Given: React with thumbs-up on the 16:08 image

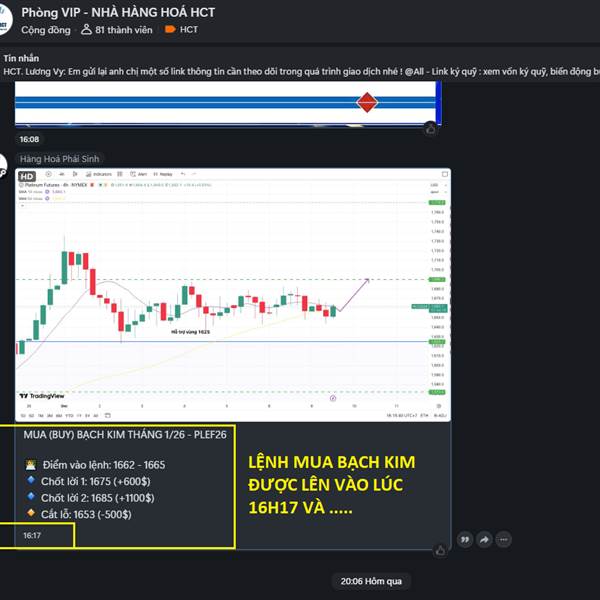Looking at the screenshot, I should (x=431, y=129).
